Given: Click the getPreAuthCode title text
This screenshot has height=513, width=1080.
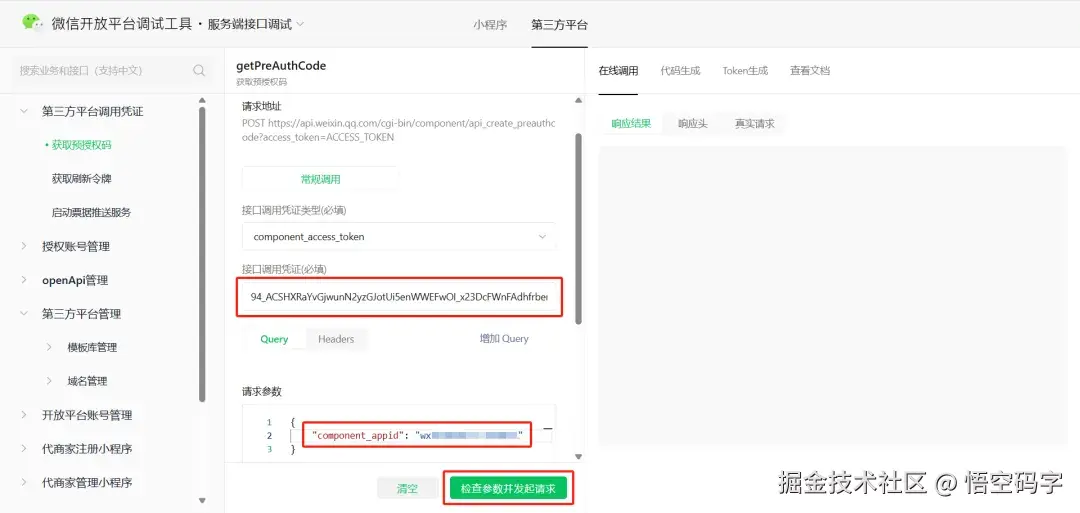Looking at the screenshot, I should [x=281, y=66].
